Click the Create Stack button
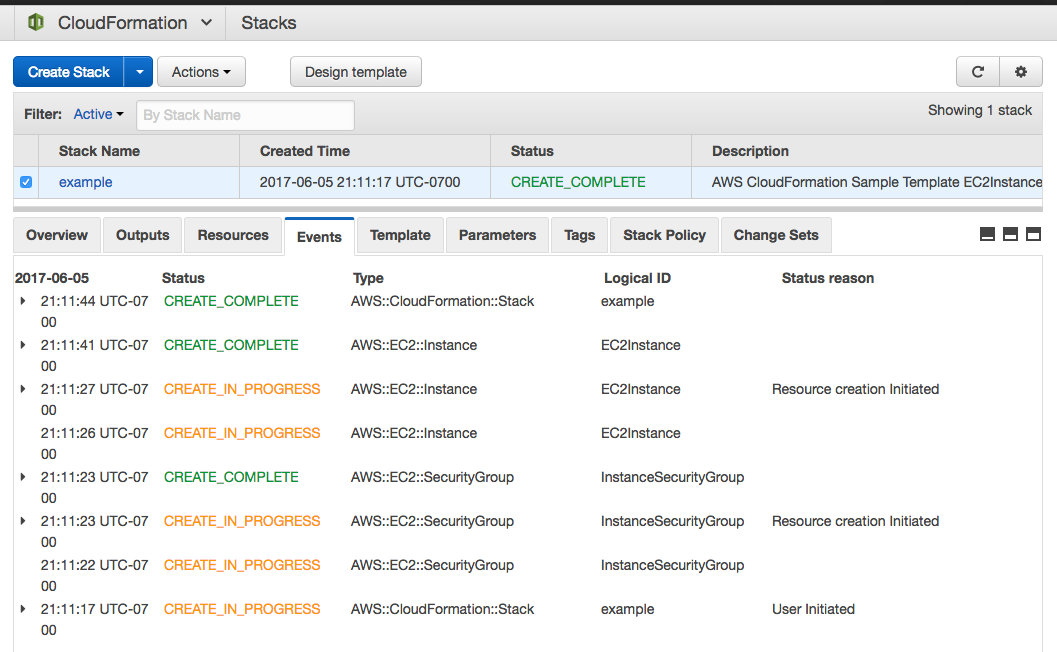The width and height of the screenshot is (1057, 652). tap(68, 71)
